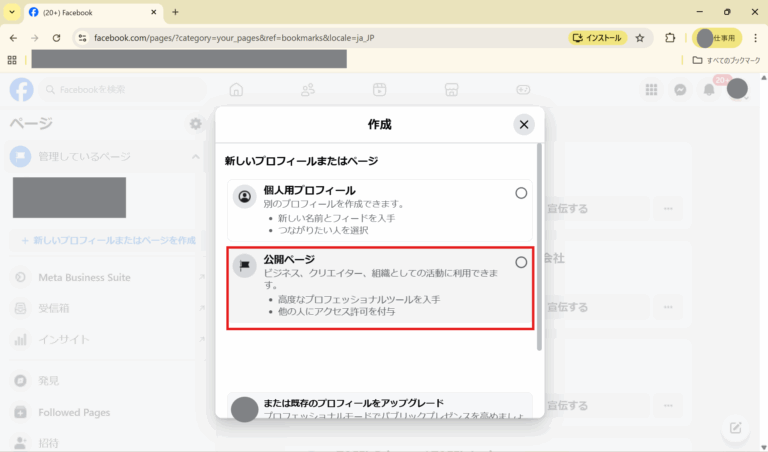Click the Followed Pages icon

pos(20,412)
